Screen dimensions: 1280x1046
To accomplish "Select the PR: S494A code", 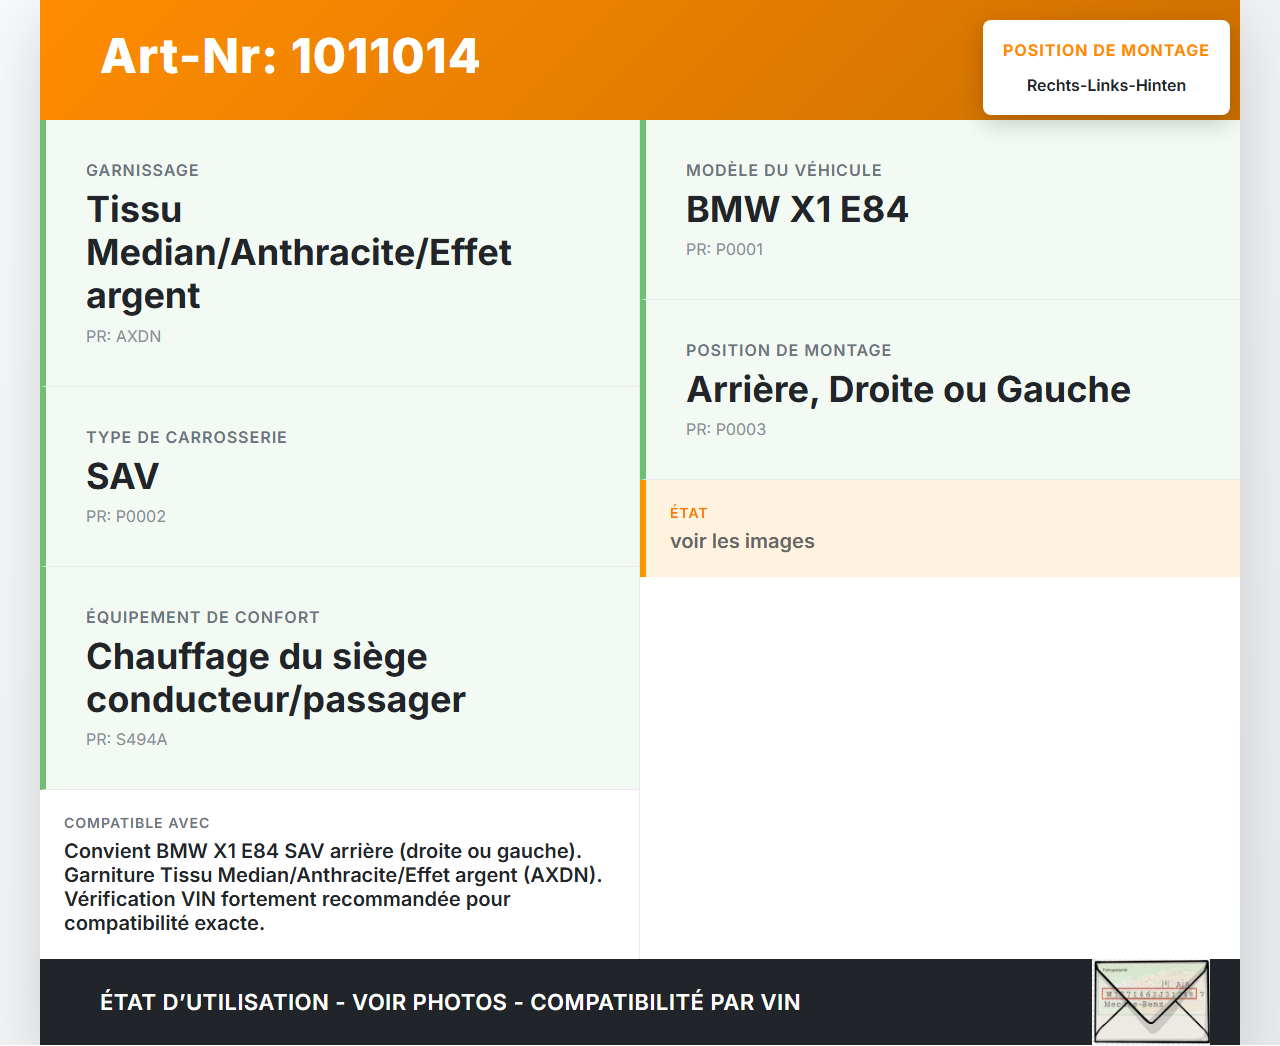I will point(127,739).
